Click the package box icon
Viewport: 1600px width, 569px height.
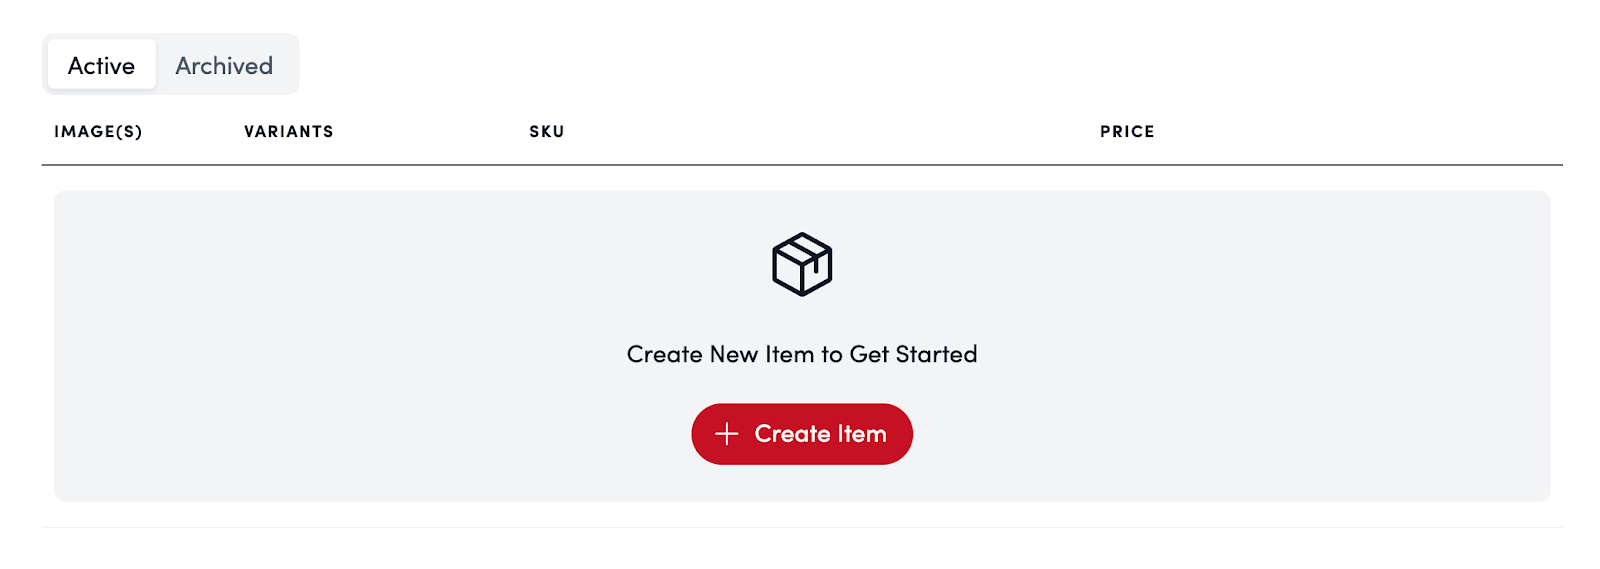[802, 265]
